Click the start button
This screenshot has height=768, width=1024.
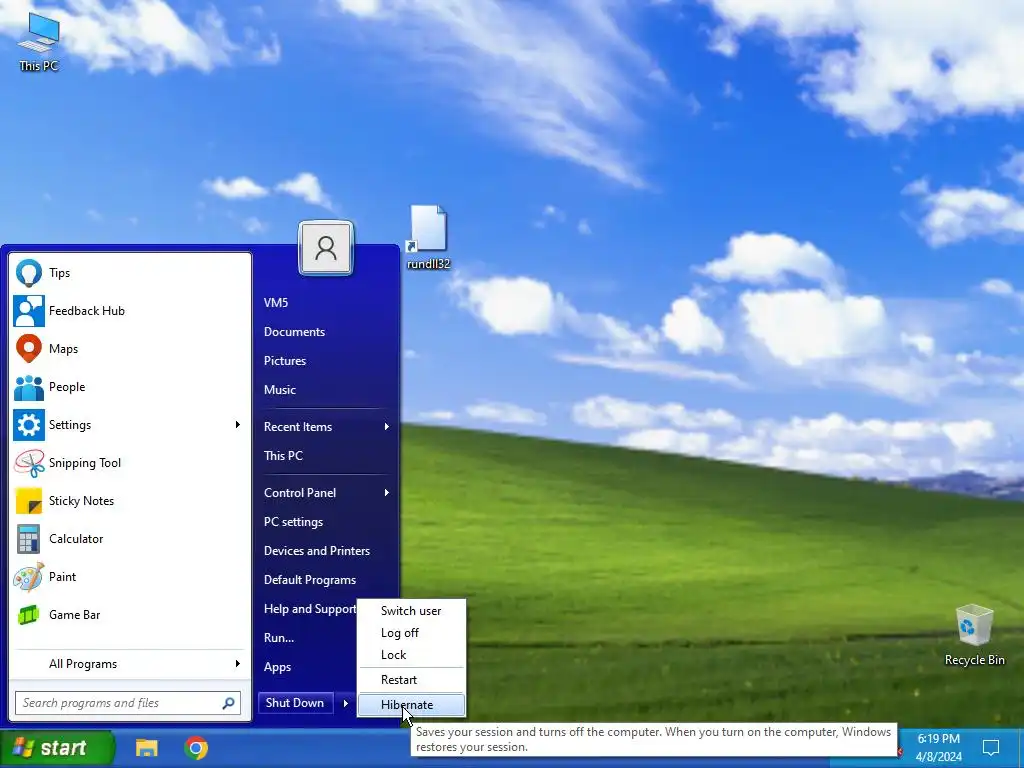pyautogui.click(x=57, y=748)
